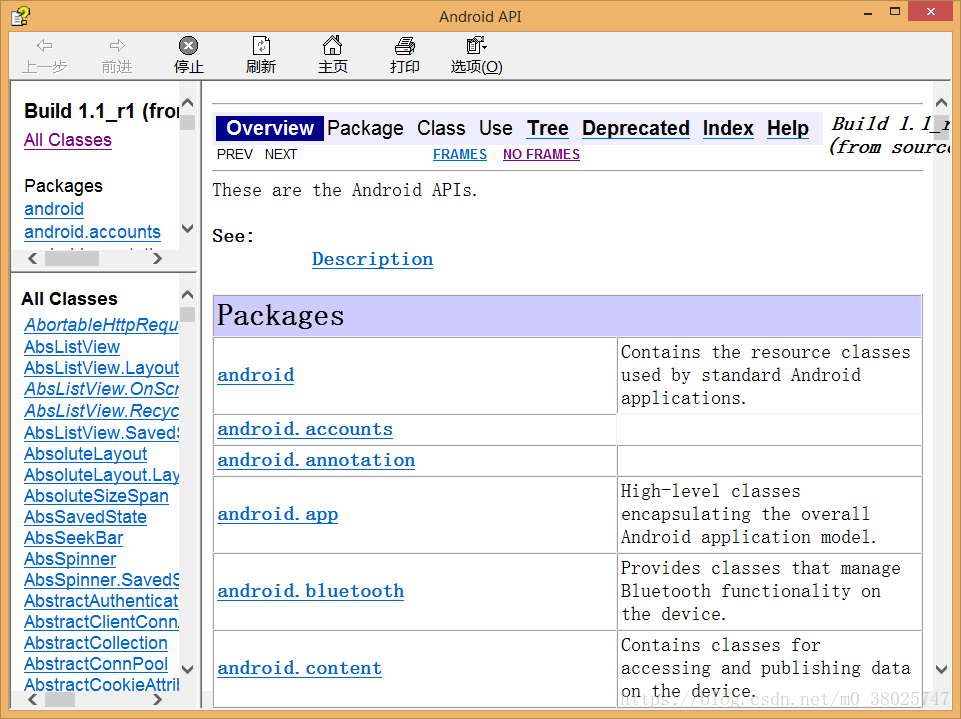Click up arrow of All Classes scrollbar

[188, 295]
